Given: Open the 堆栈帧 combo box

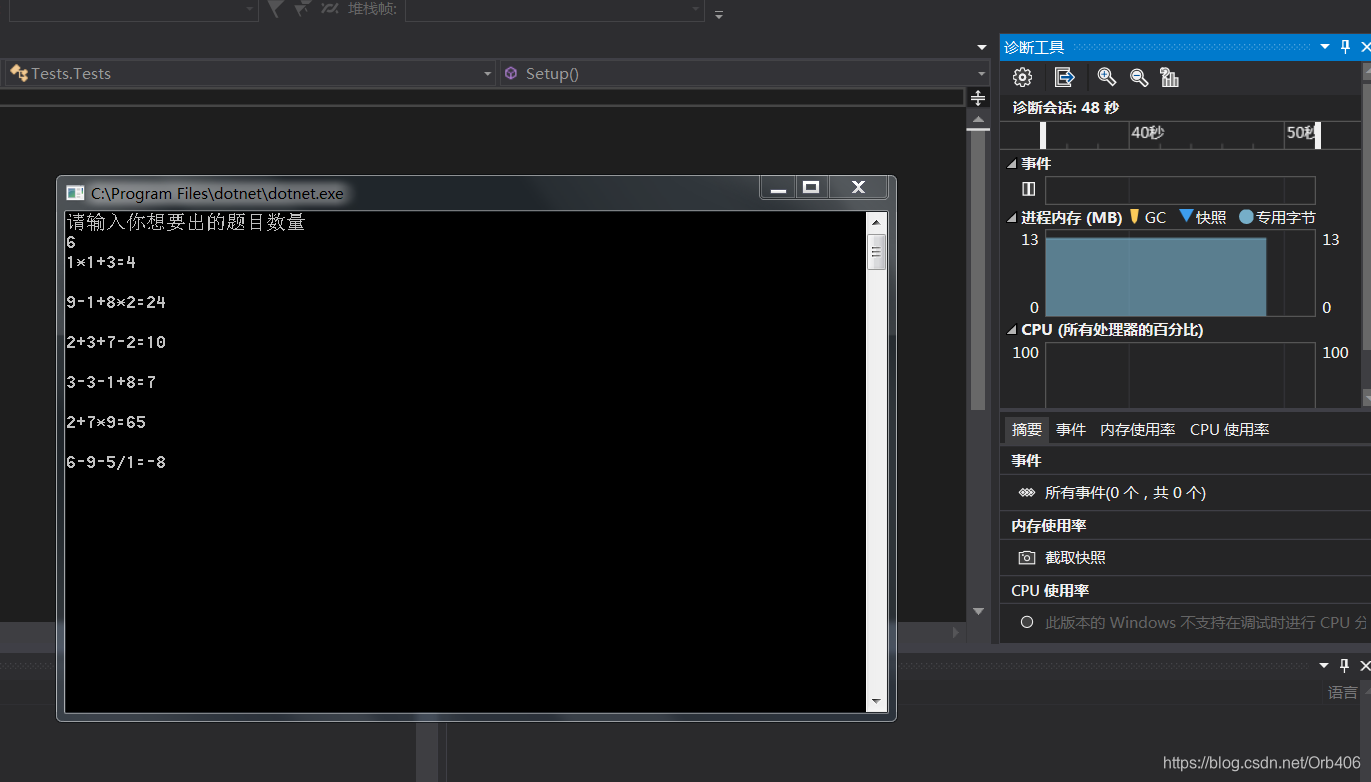Looking at the screenshot, I should pyautogui.click(x=554, y=10).
